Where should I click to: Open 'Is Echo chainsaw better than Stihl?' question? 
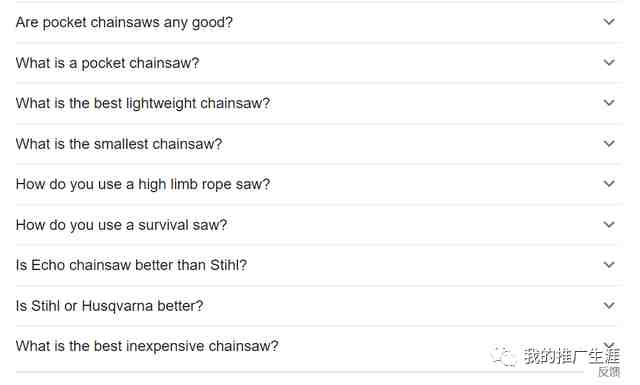coord(131,265)
